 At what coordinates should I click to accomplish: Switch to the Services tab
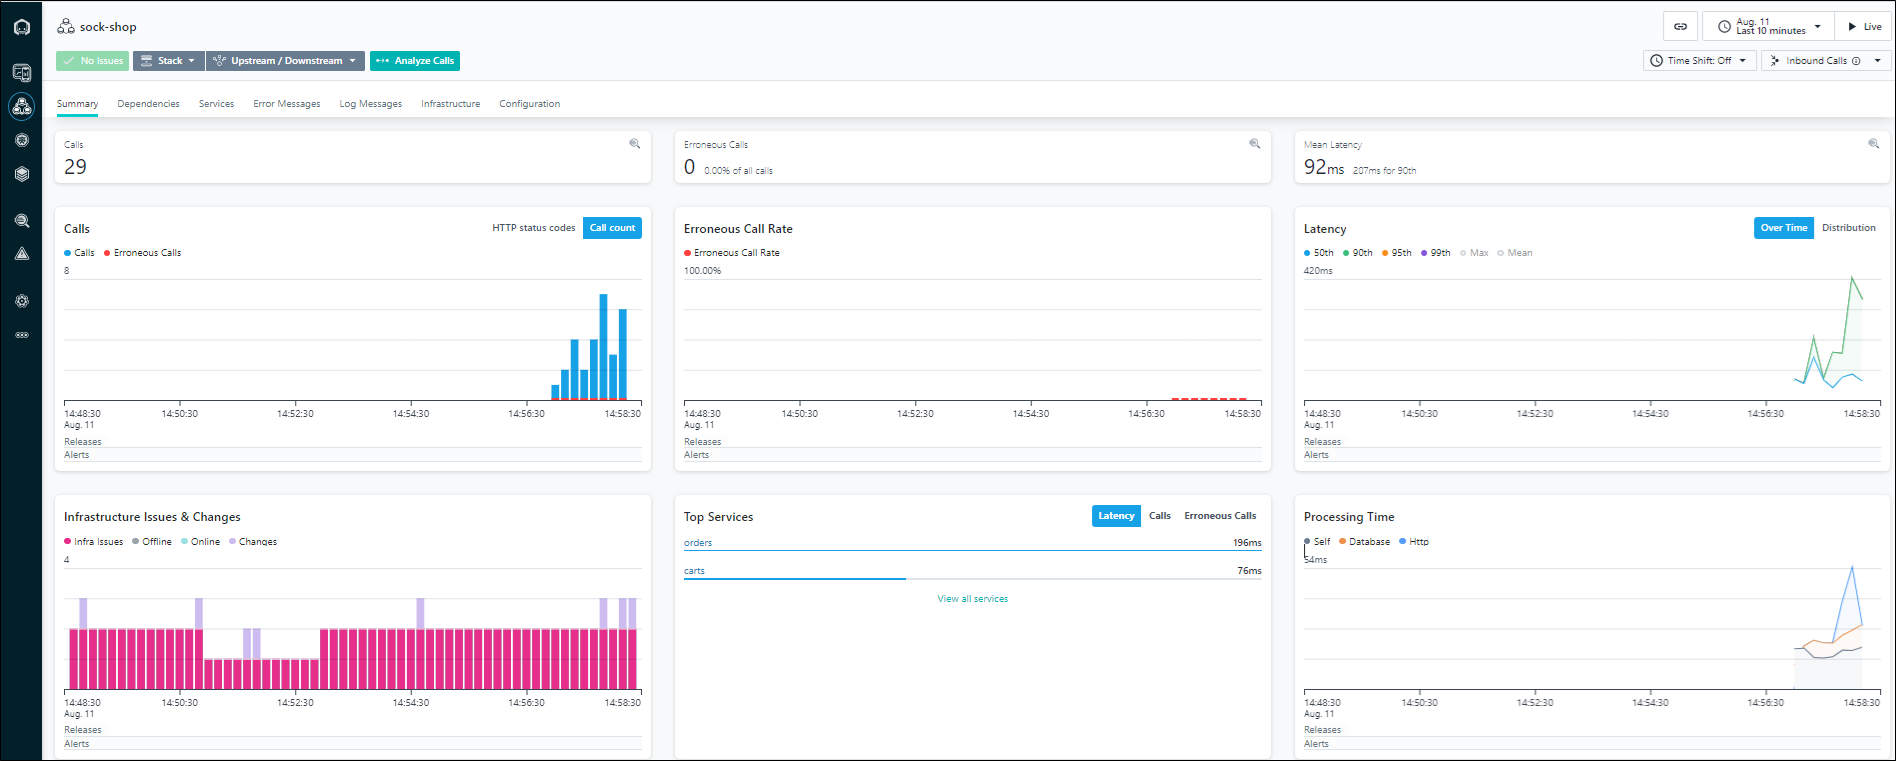[x=216, y=104]
